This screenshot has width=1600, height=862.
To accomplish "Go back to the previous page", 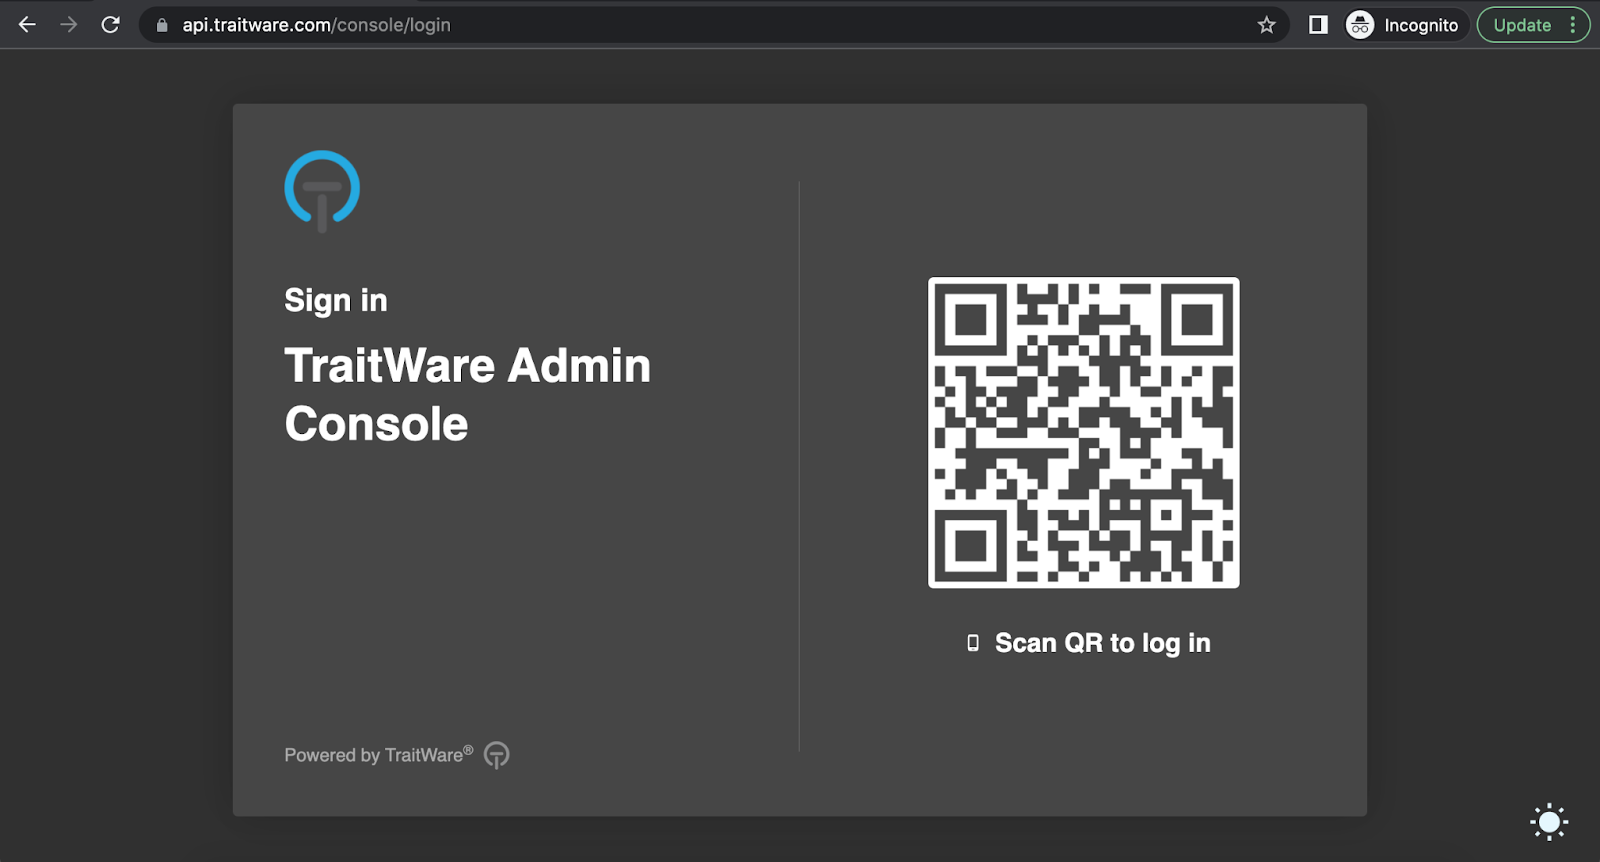I will [x=27, y=25].
